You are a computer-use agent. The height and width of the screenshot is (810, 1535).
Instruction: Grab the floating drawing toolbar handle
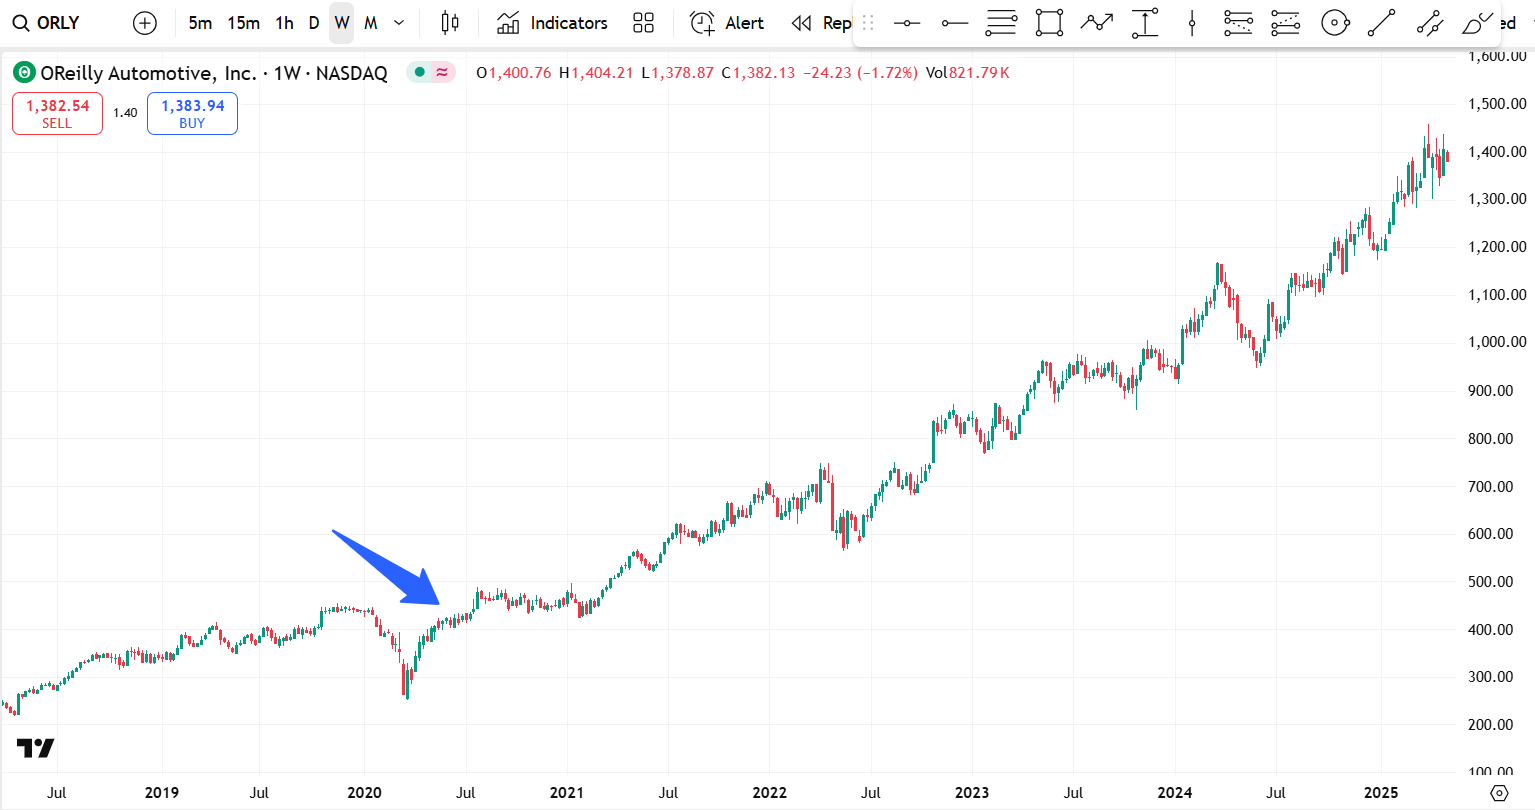(x=868, y=22)
